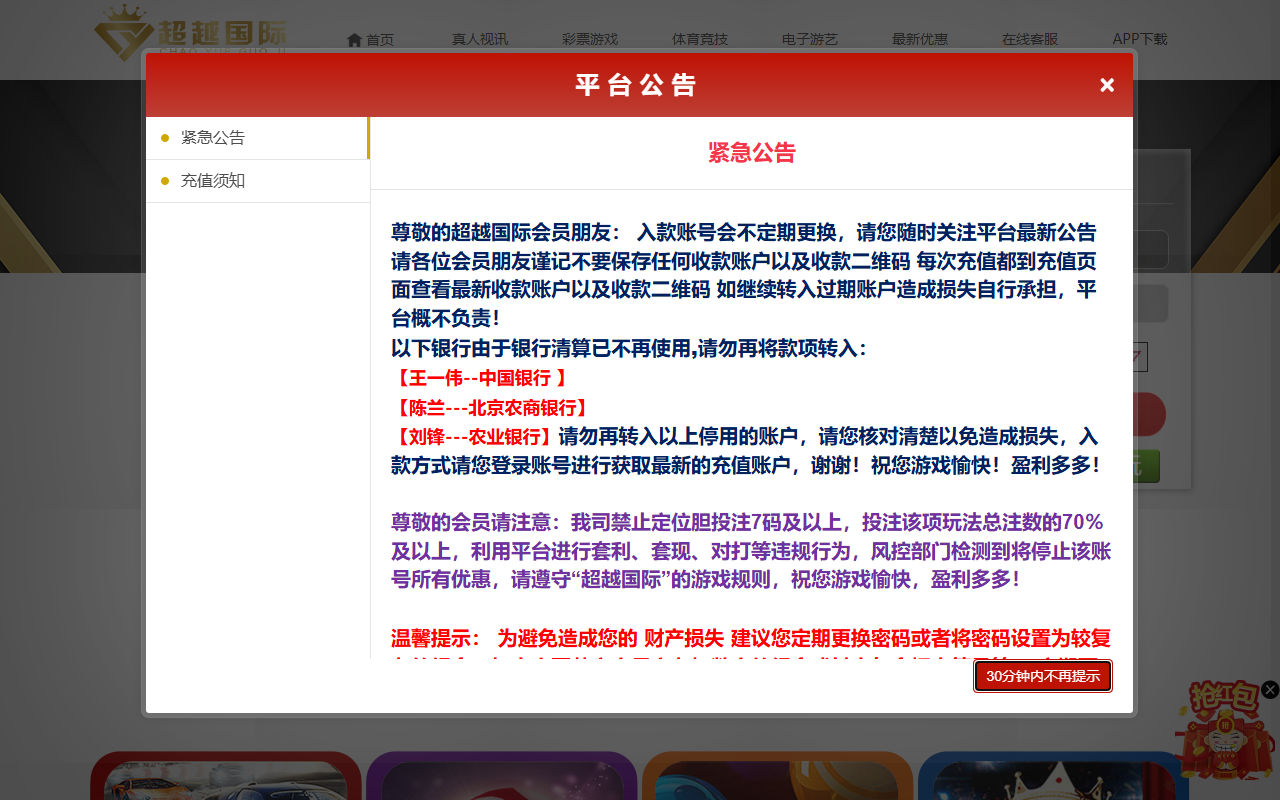Viewport: 1280px width, 800px height.
Task: Click the purple game category thumbnail
Action: 502,776
